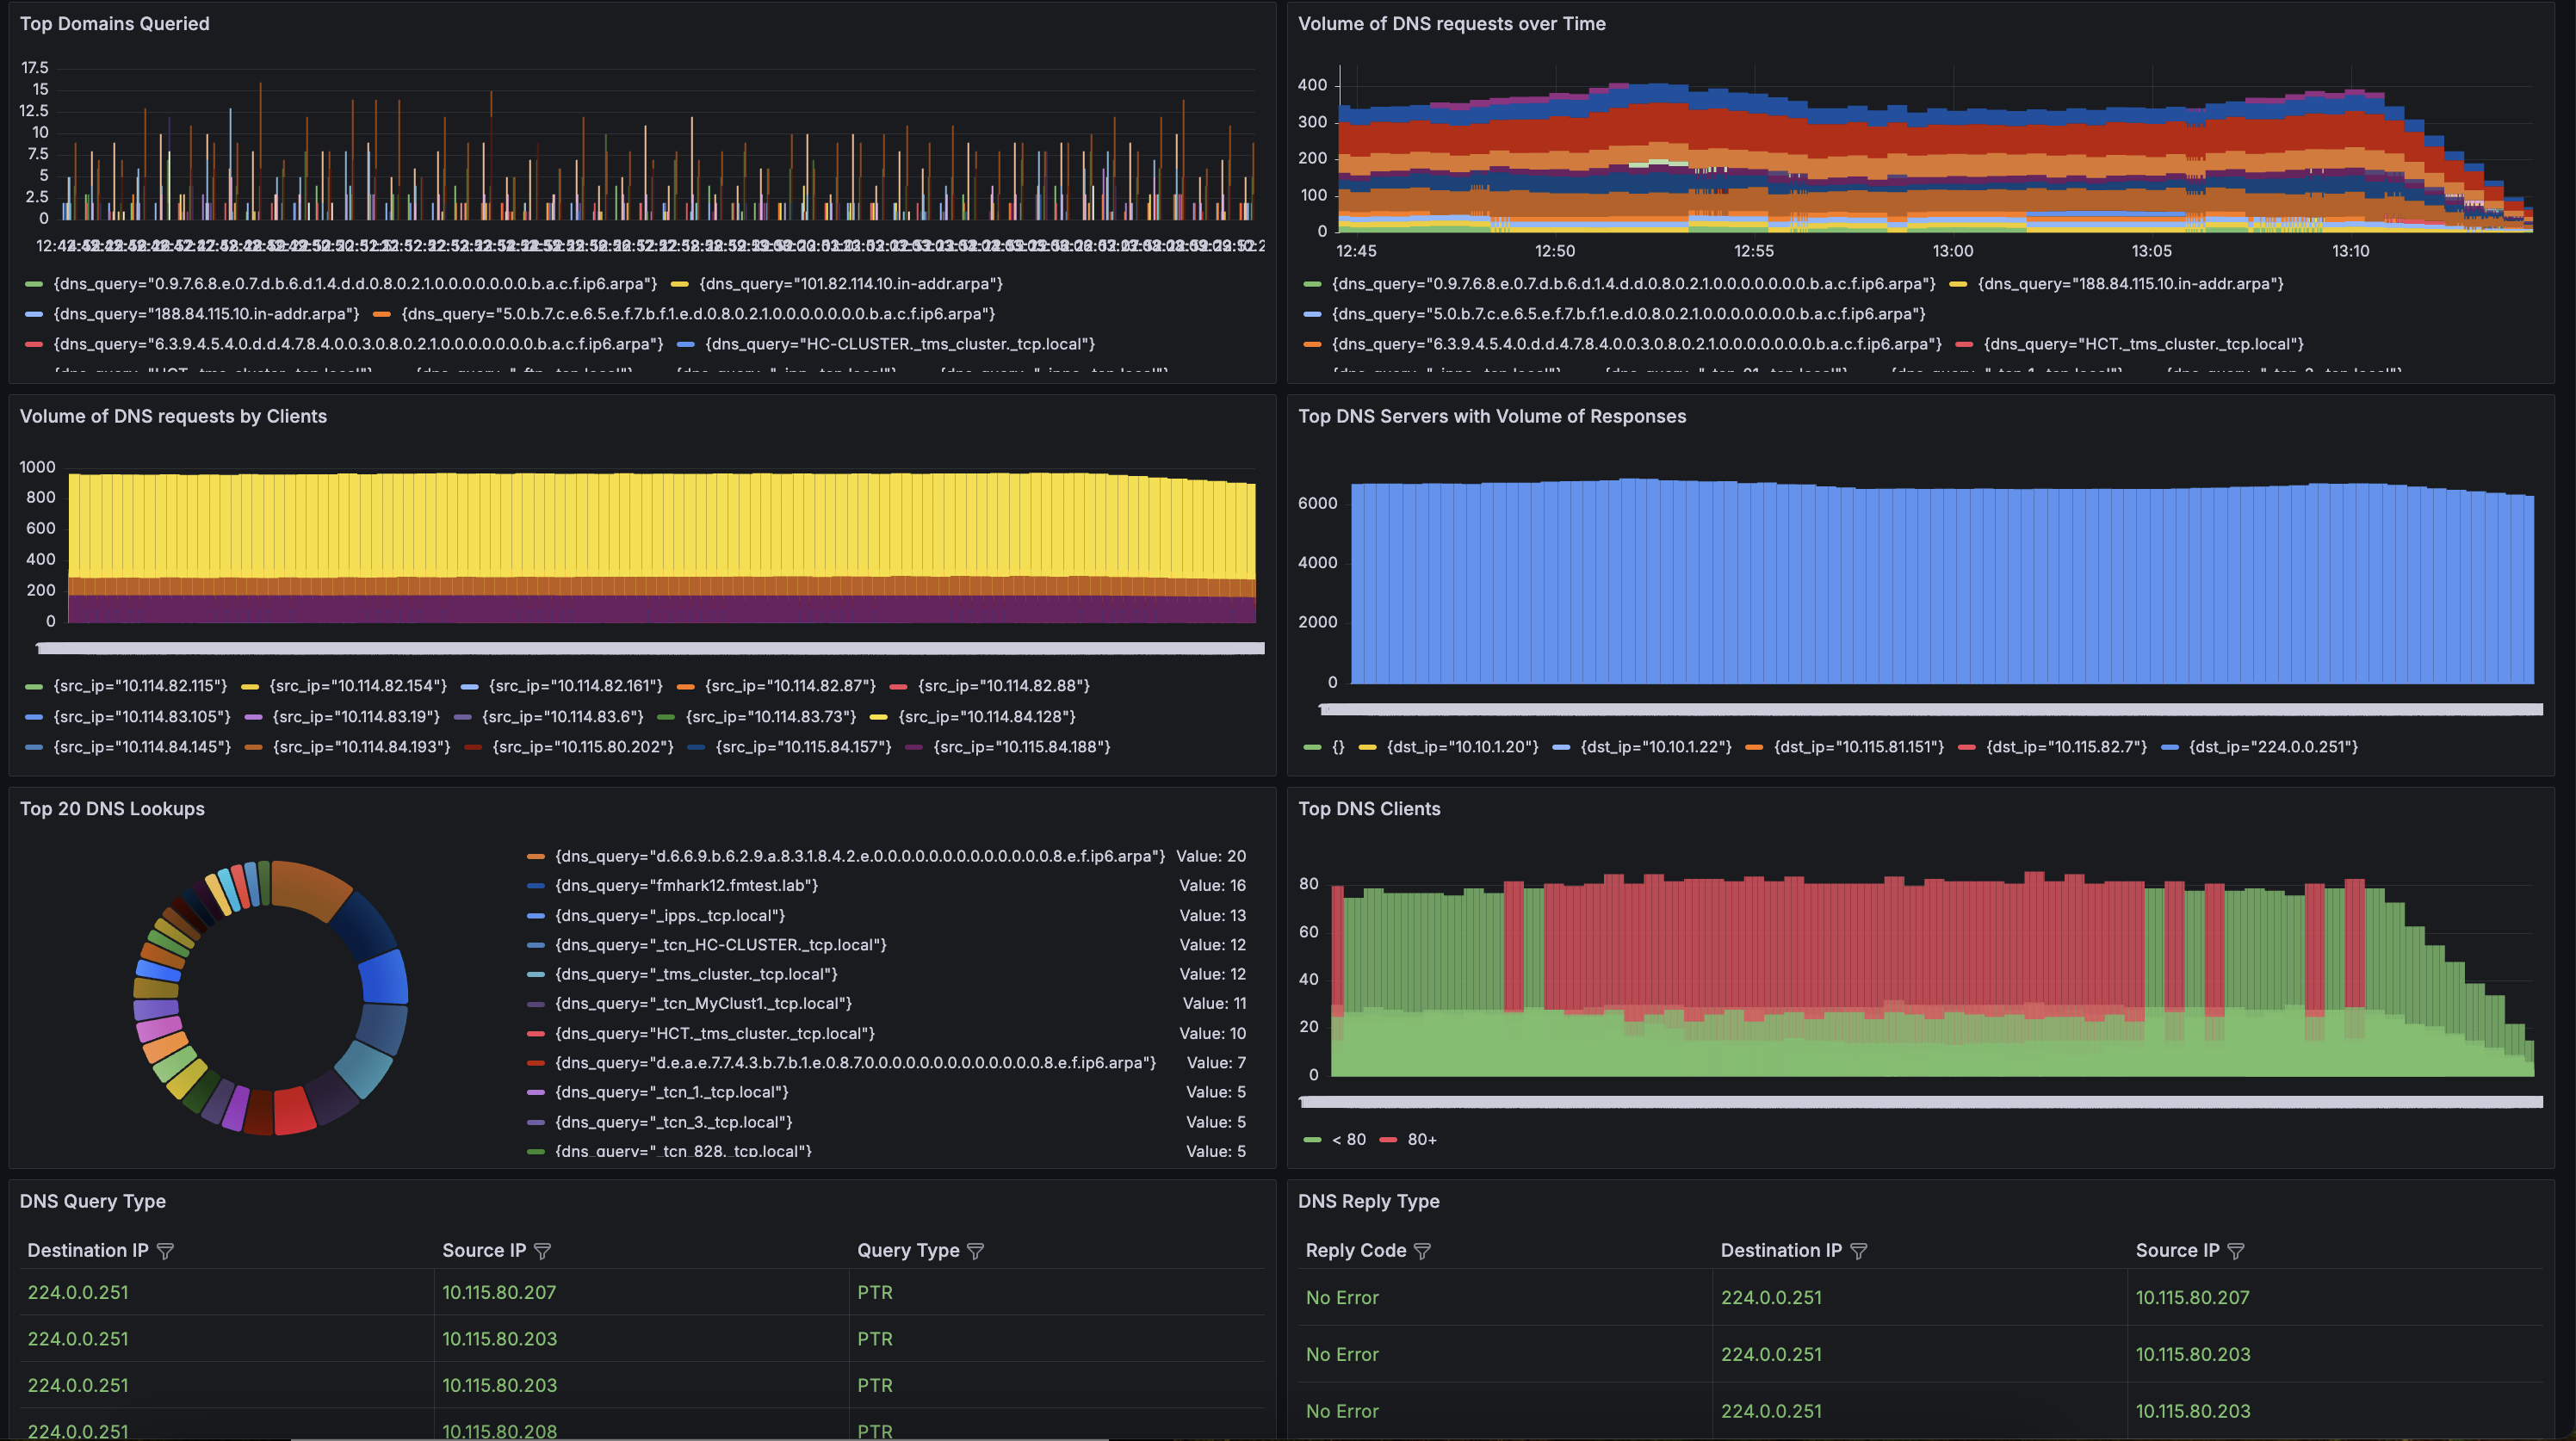Click the pie legend marker for fmhark12.fmtest.lab

click(x=536, y=886)
